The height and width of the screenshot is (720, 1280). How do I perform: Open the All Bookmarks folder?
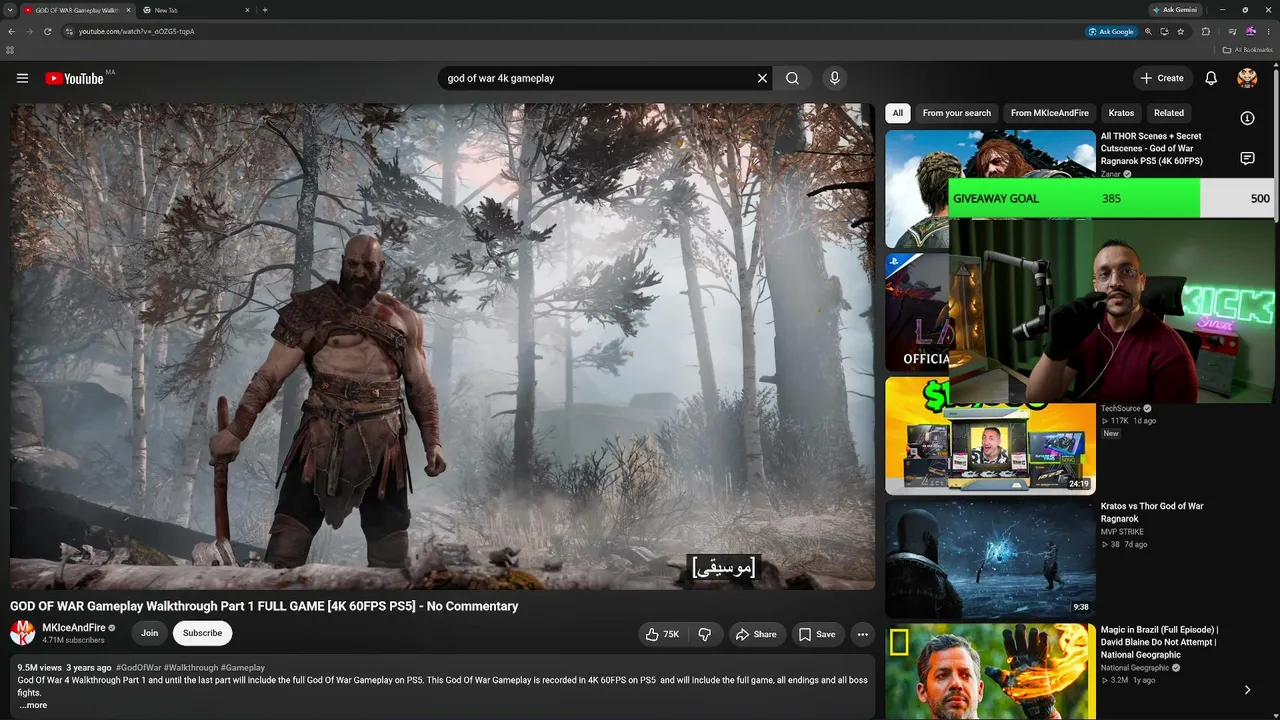(1248, 49)
